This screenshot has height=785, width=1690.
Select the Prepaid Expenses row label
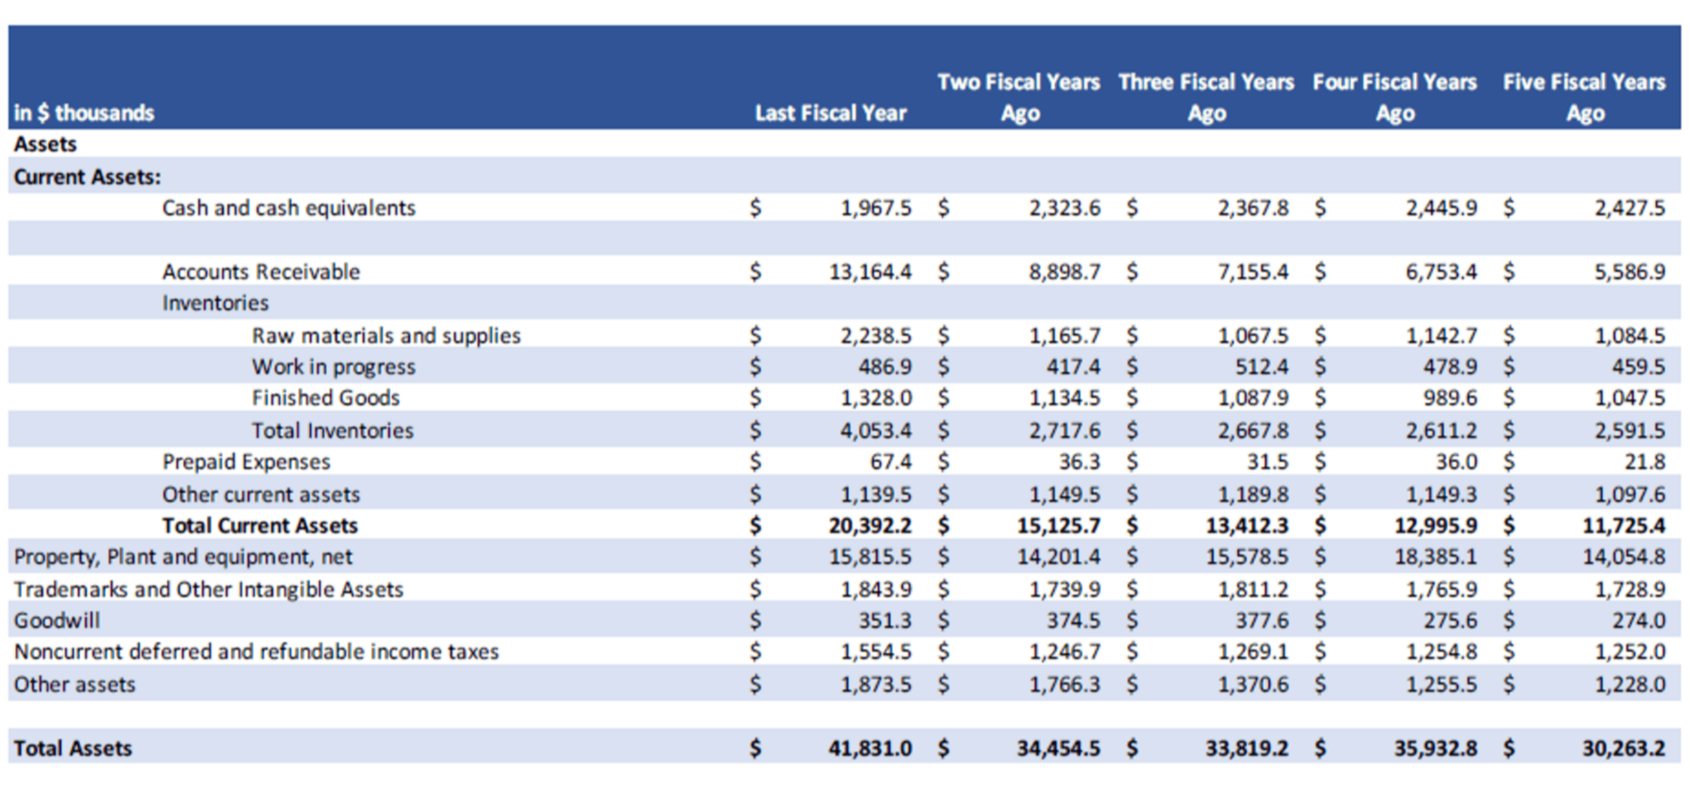tap(246, 462)
